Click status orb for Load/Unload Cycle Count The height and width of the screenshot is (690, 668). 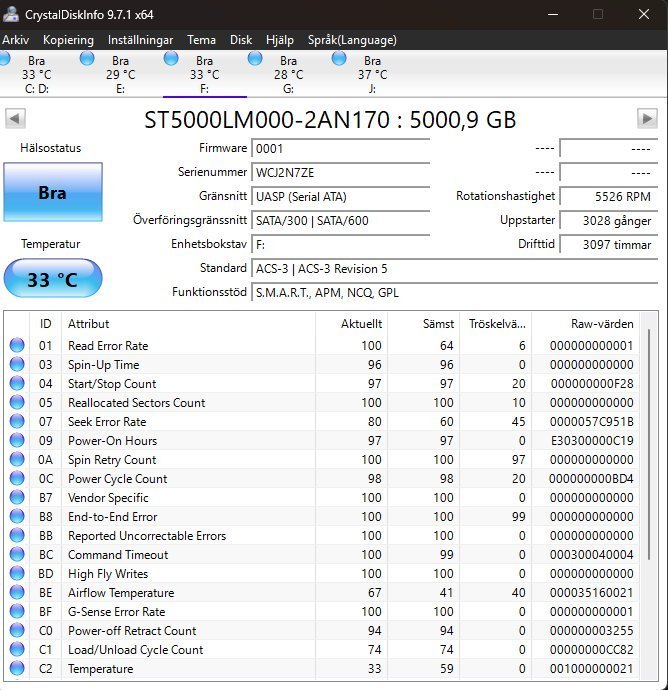(x=16, y=650)
